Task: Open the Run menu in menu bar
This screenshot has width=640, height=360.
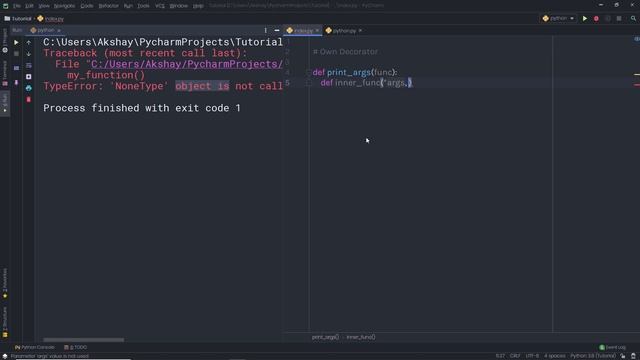Action: coord(128,6)
